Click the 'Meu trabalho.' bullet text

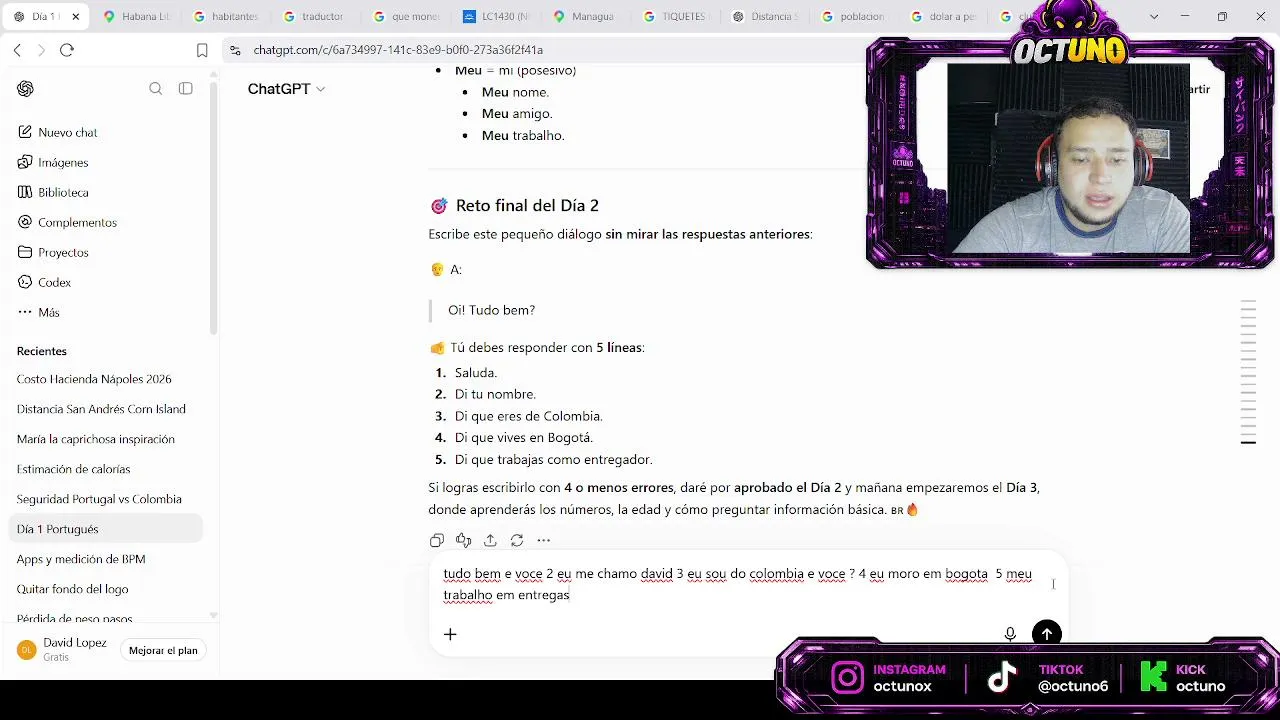[523, 135]
